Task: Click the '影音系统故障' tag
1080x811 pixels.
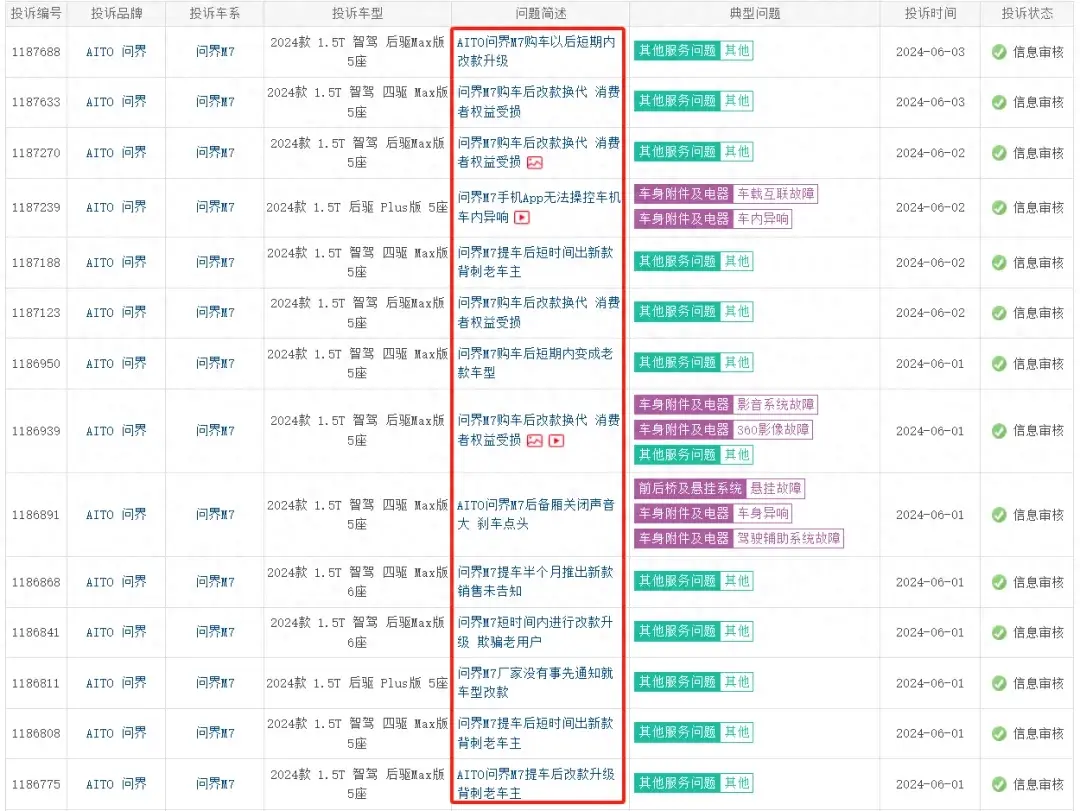Action: point(776,404)
